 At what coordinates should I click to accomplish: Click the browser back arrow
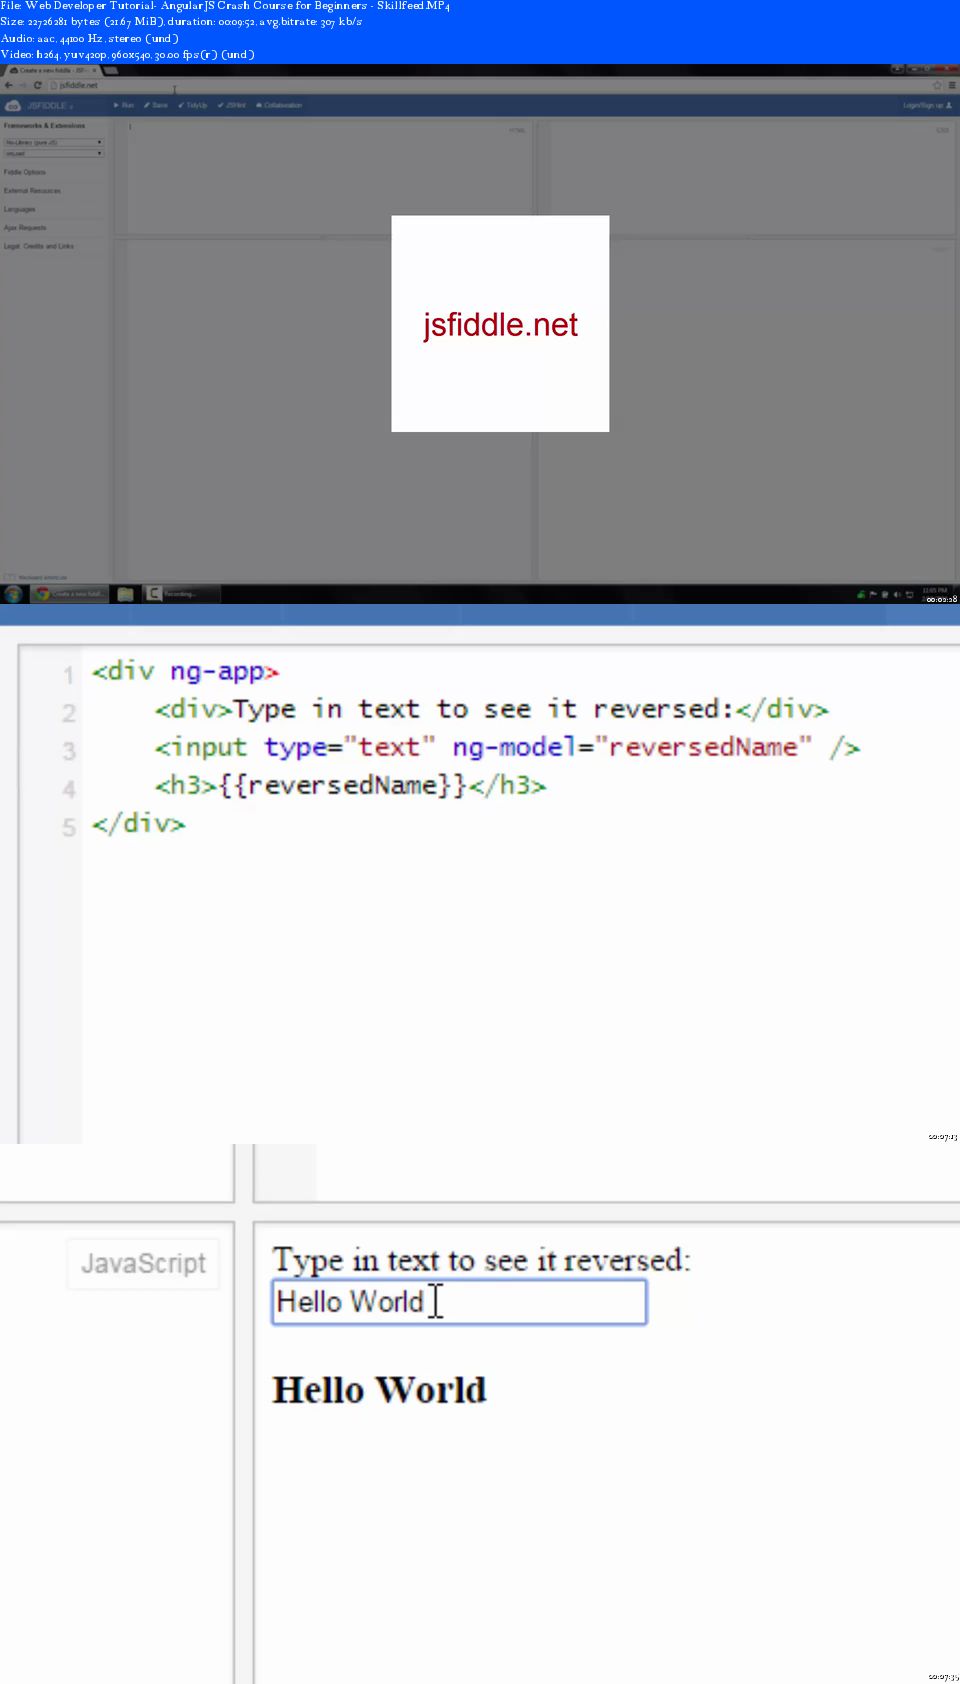[9, 85]
